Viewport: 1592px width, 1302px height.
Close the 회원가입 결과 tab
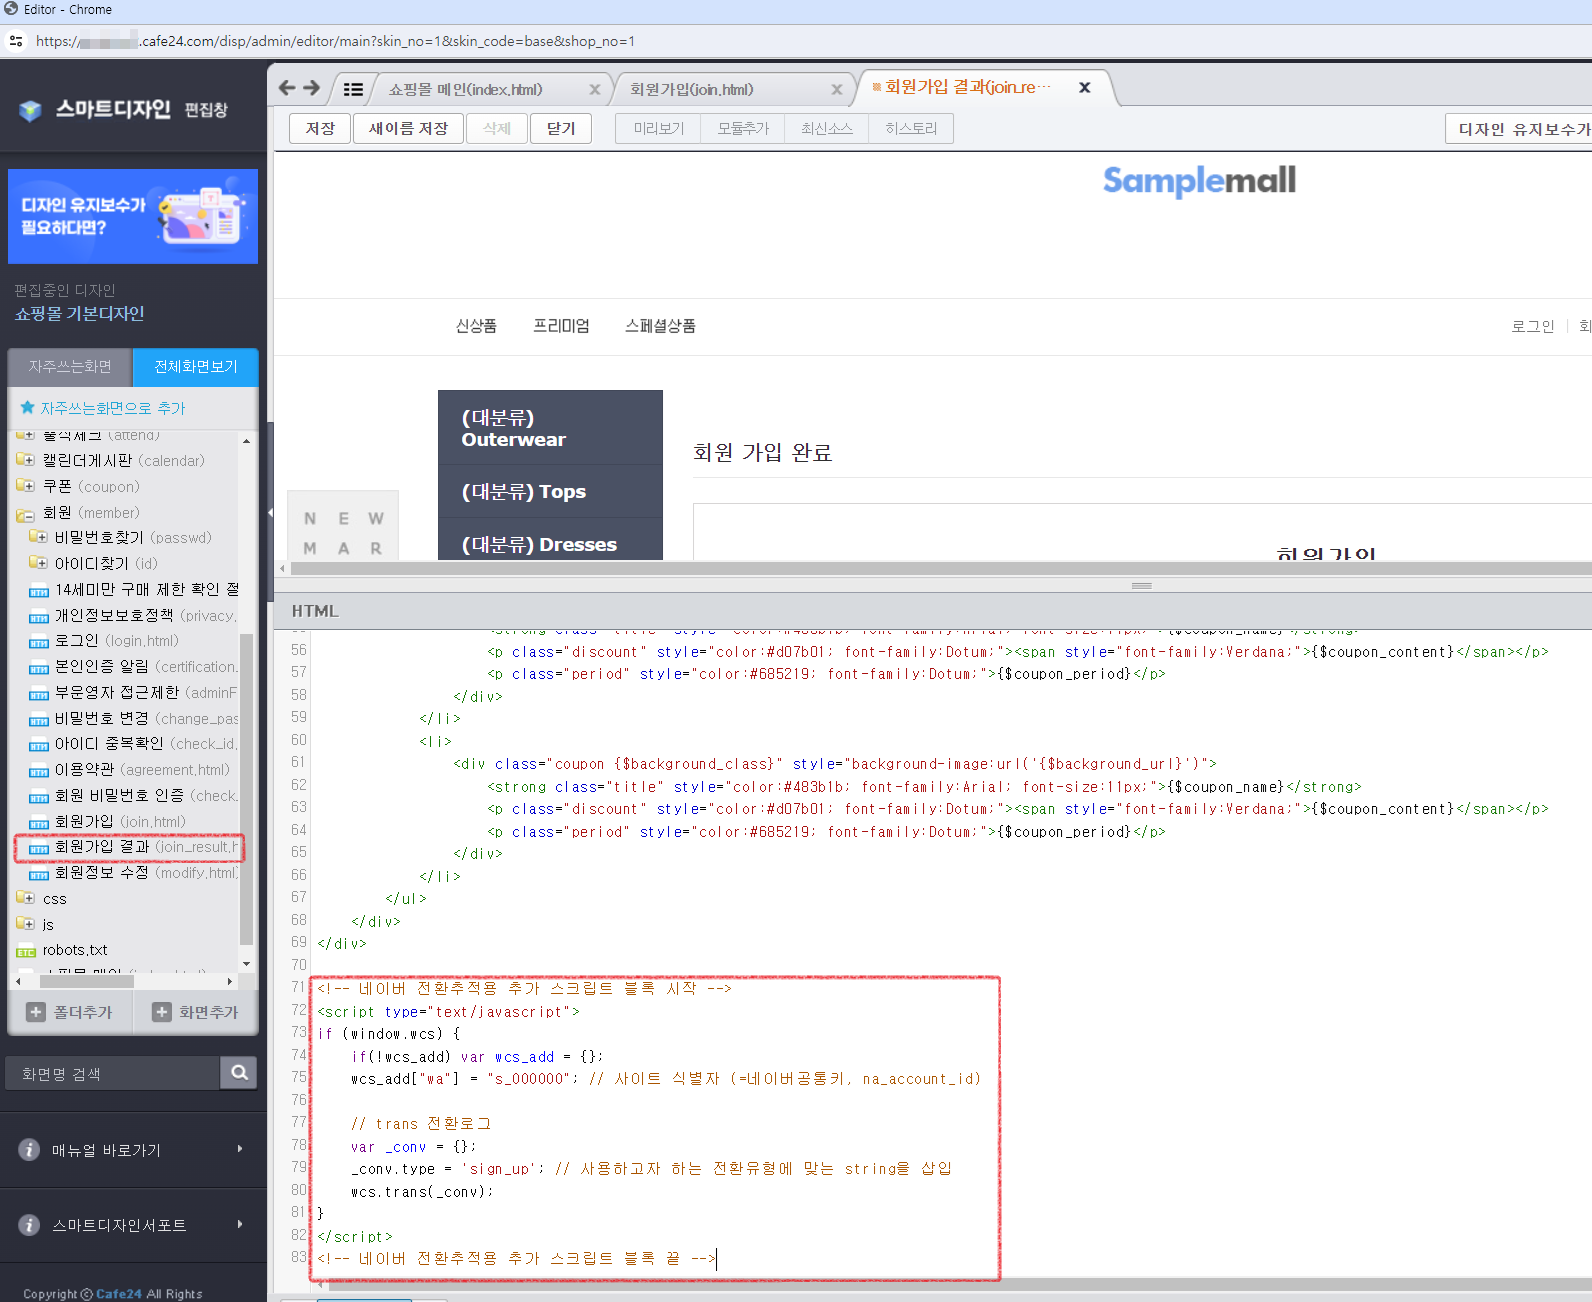pyautogui.click(x=1084, y=88)
